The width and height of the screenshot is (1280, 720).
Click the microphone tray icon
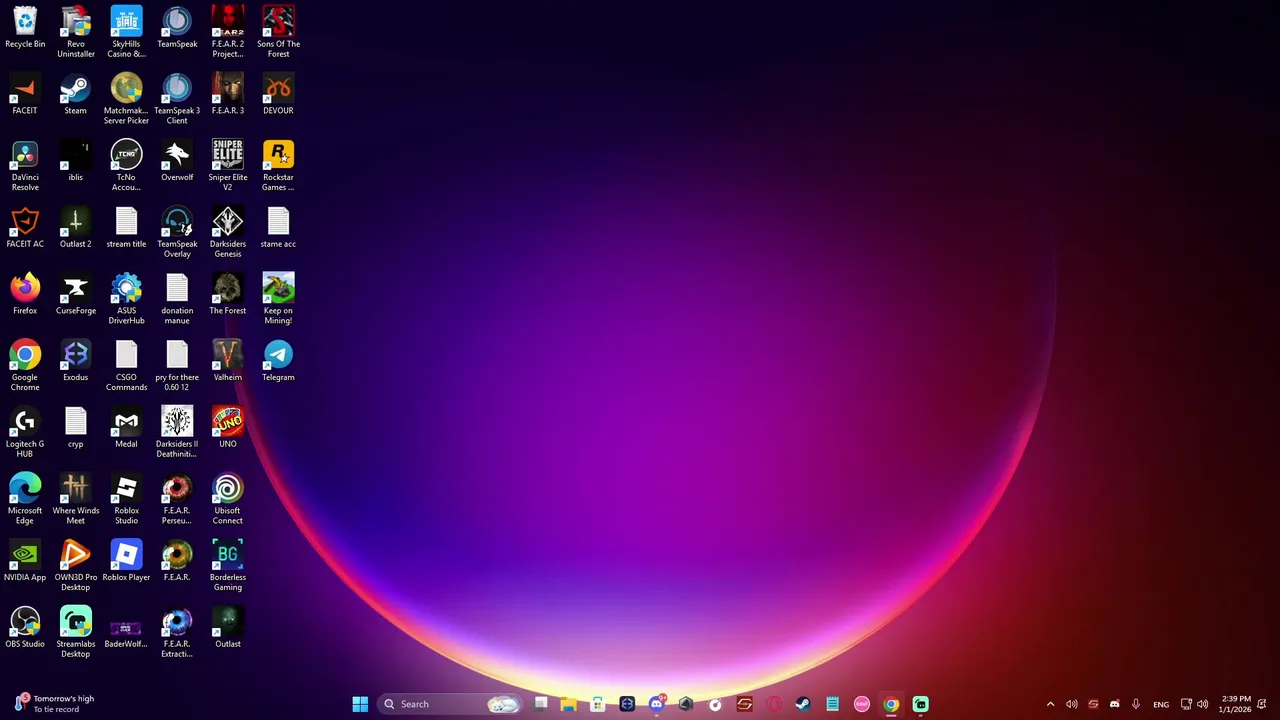[1136, 704]
